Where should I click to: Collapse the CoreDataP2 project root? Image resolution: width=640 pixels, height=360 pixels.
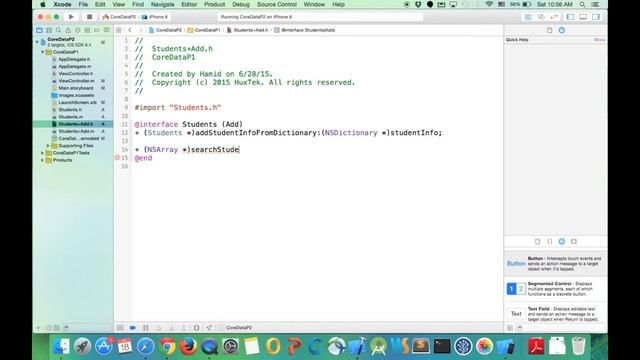coord(37,42)
